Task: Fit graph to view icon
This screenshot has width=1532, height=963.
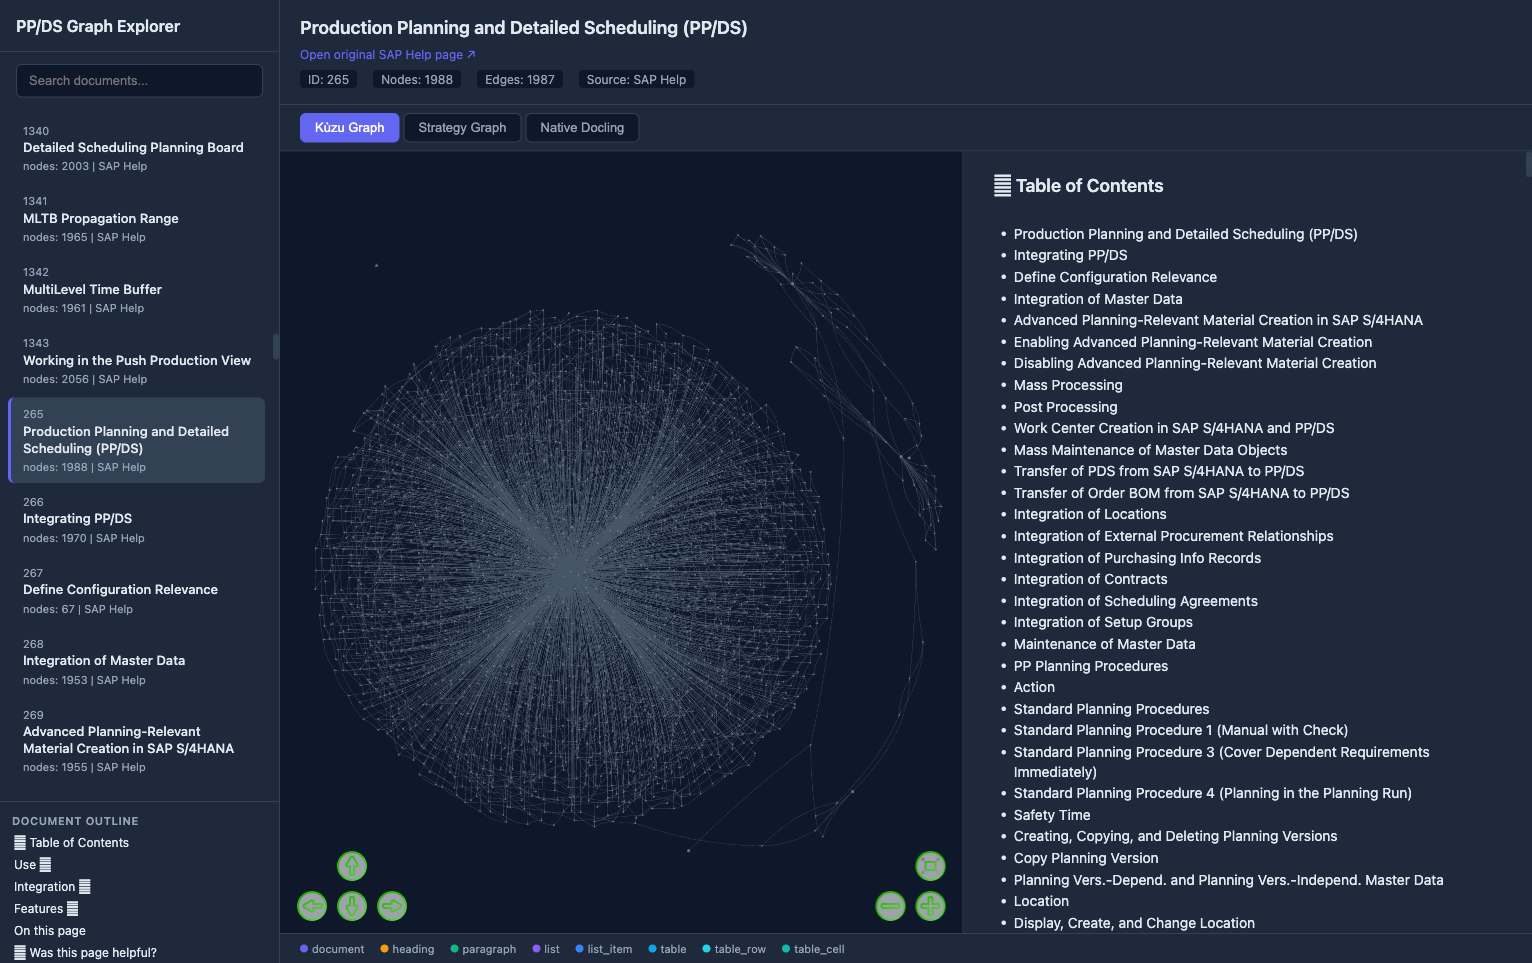Action: 930,866
